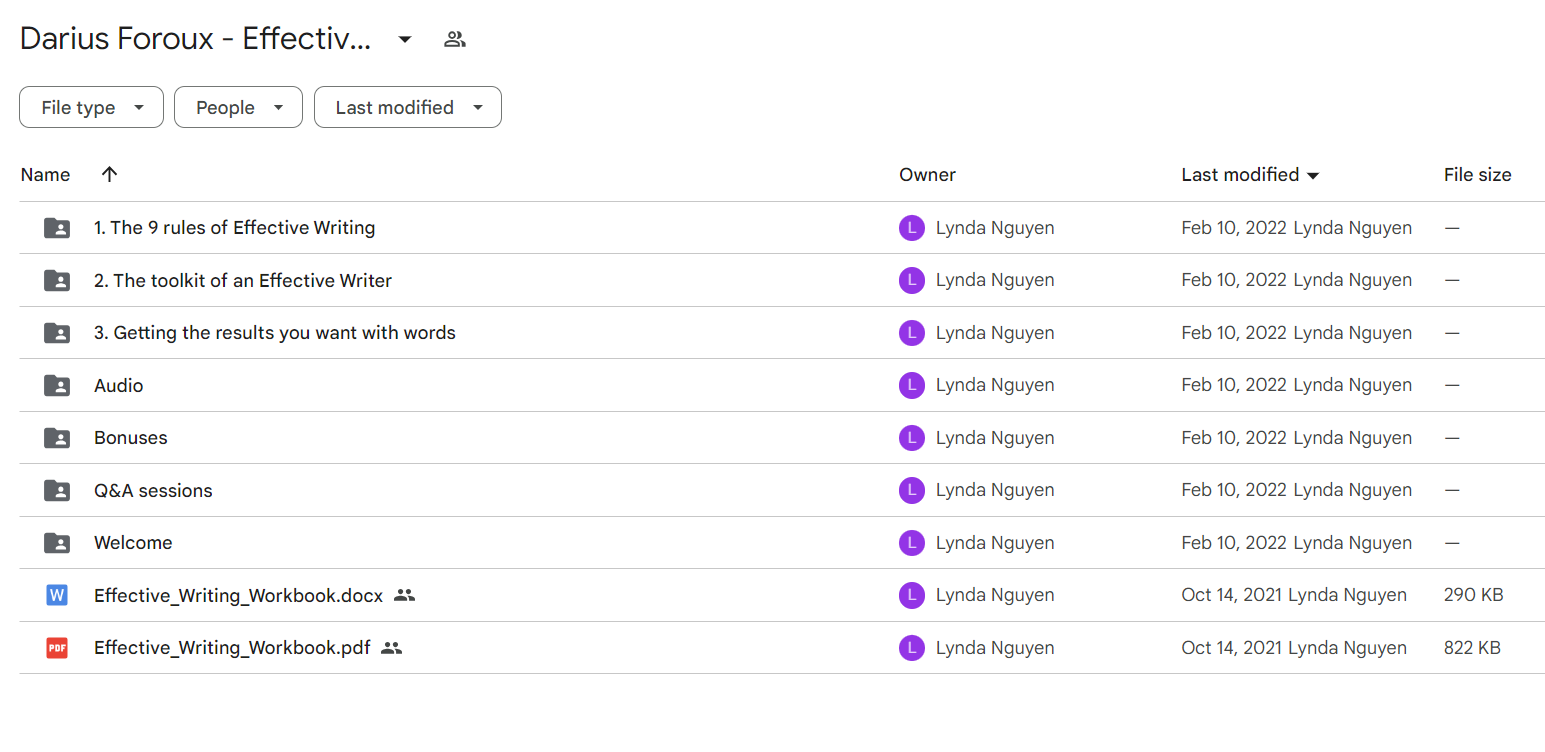
Task: Click folder icon for 3. Getting the results
Action: [x=57, y=333]
